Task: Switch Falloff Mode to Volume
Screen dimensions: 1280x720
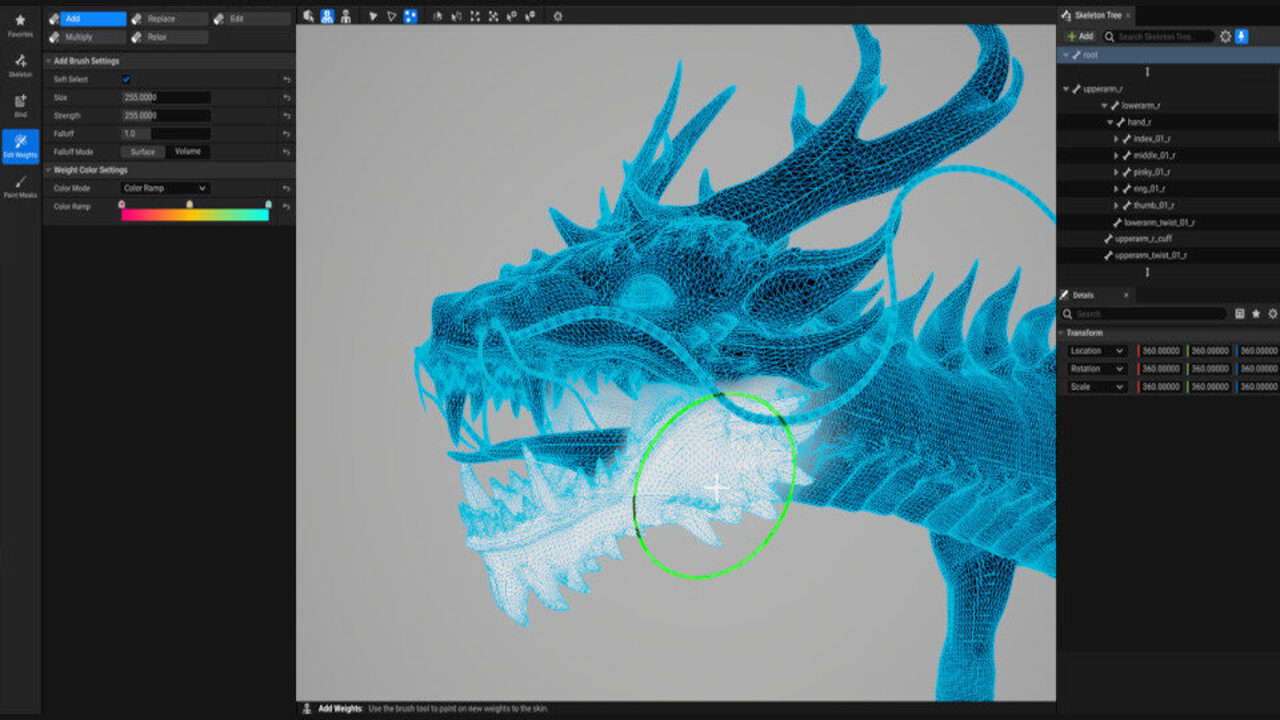Action: (187, 151)
